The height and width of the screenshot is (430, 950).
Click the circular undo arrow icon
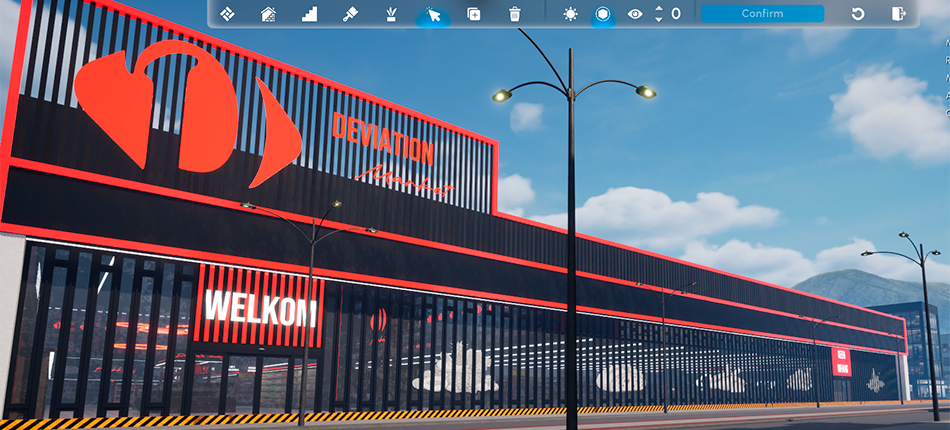pos(857,14)
